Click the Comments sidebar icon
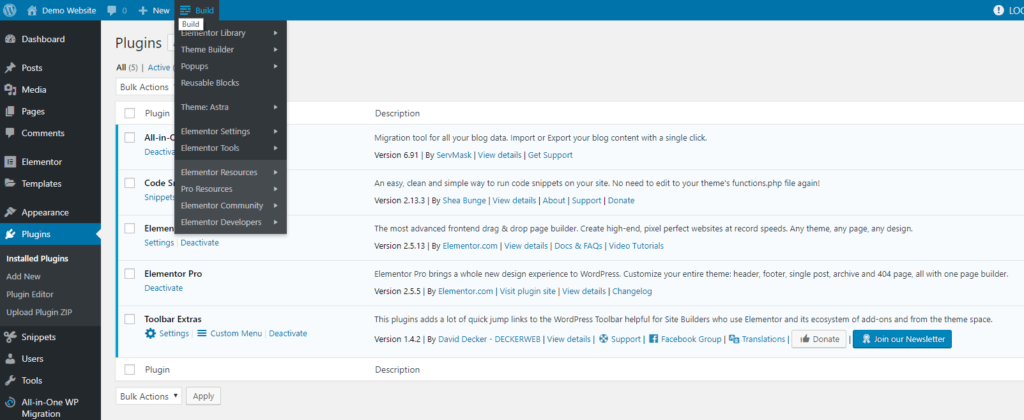1024x420 pixels. (10, 133)
